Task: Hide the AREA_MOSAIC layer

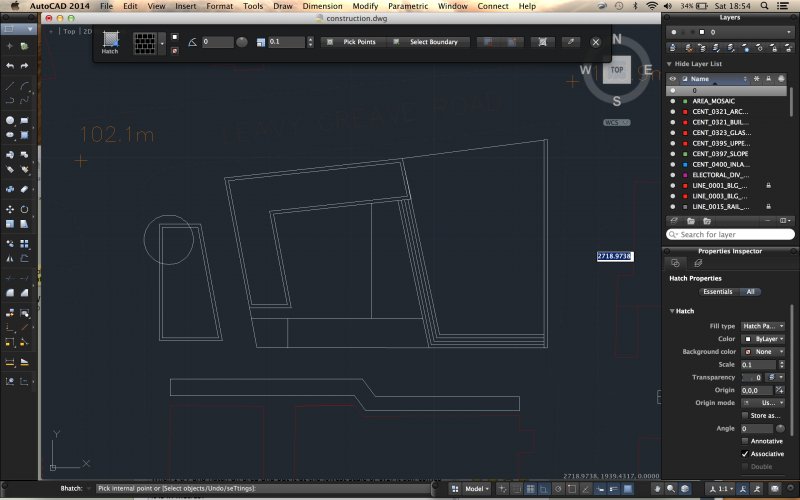Action: coord(672,101)
